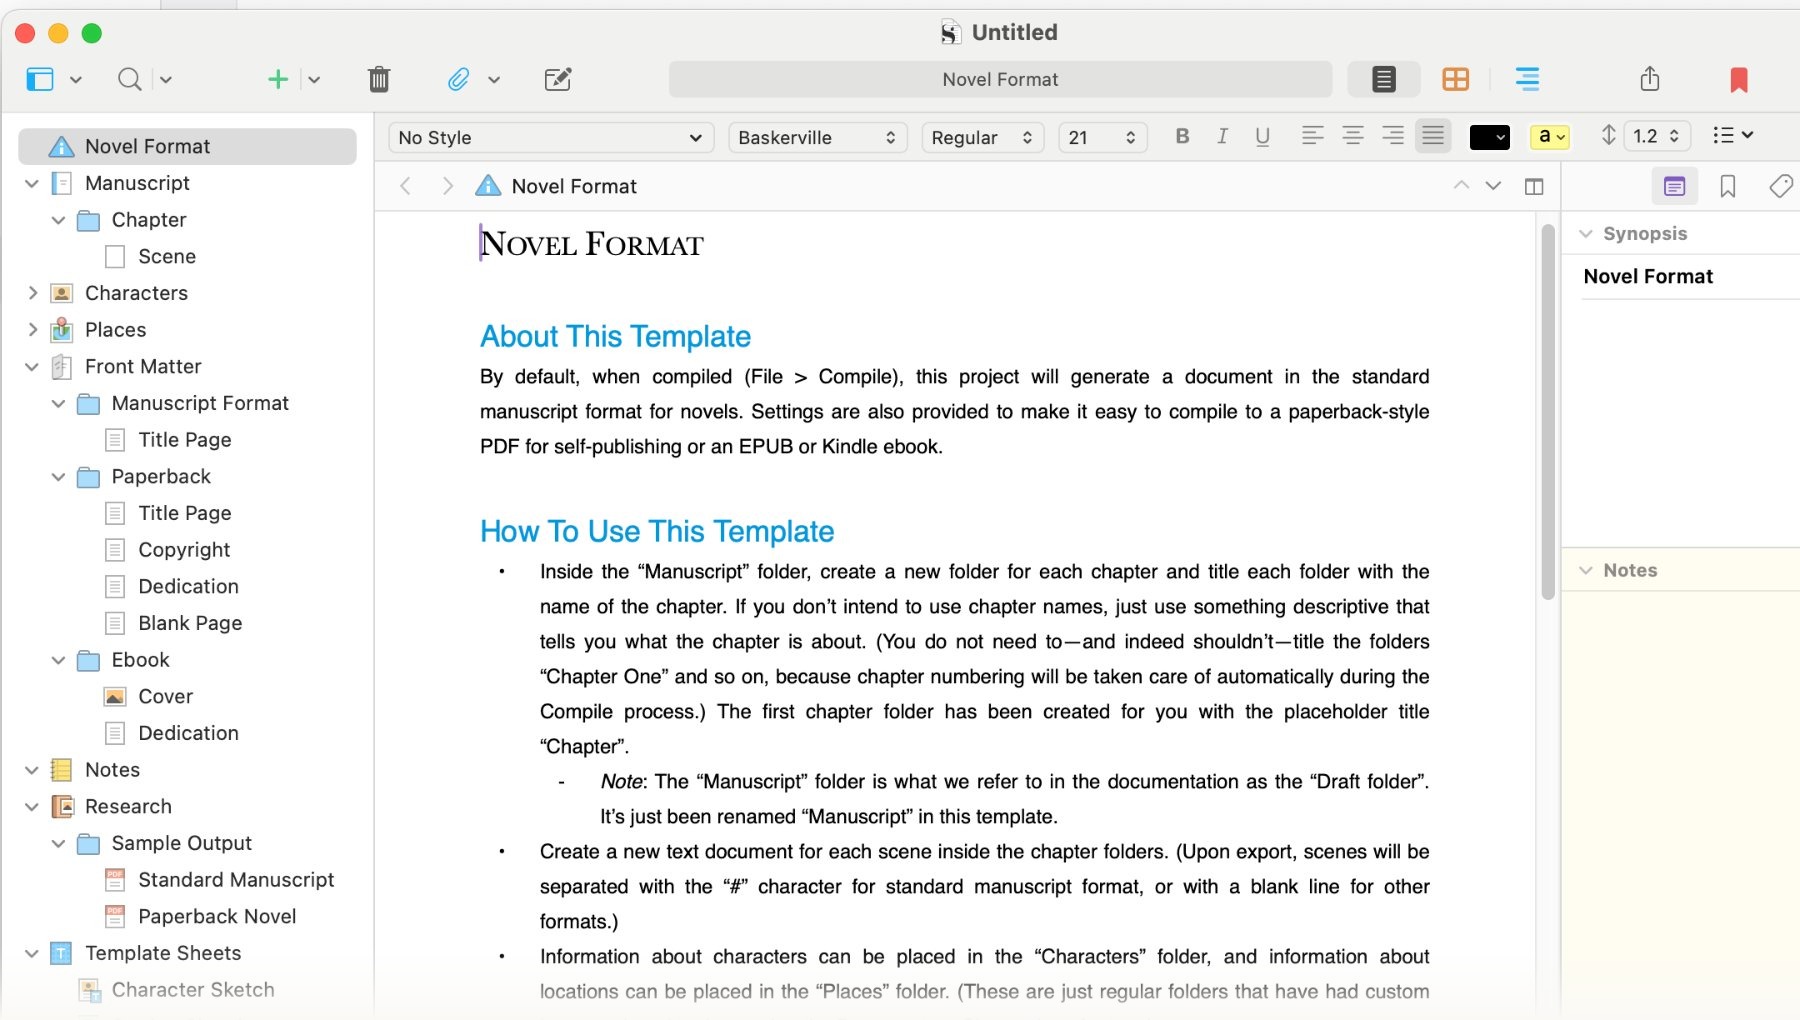Viewport: 1800px width, 1020px height.
Task: Toggle bold formatting
Action: point(1182,136)
